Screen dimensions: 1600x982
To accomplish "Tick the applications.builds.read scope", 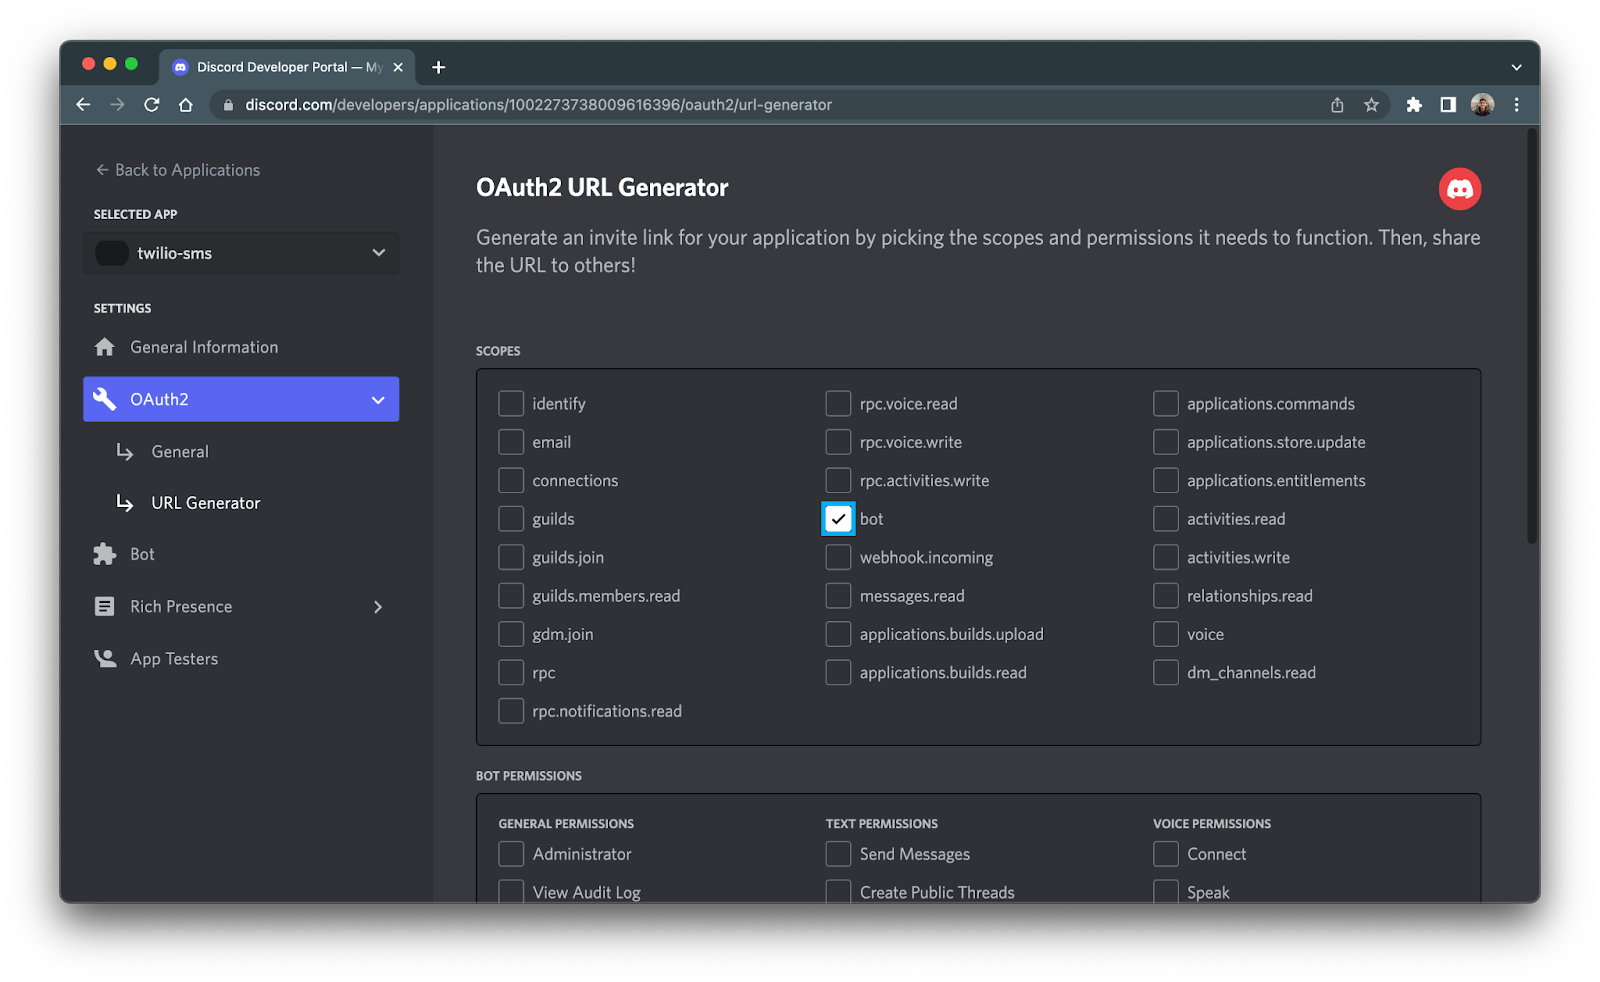I will tap(838, 673).
